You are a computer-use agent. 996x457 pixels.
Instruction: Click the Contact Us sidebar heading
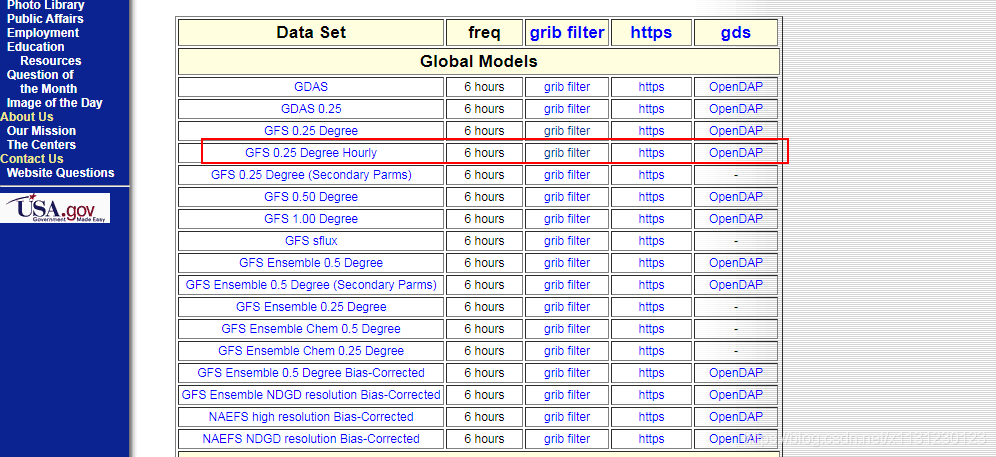coord(32,159)
